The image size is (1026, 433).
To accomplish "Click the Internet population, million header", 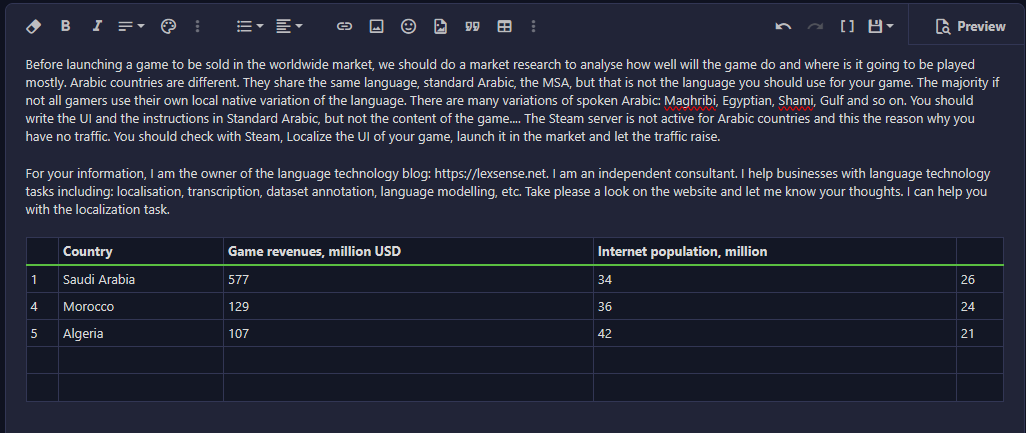I will (775, 251).
